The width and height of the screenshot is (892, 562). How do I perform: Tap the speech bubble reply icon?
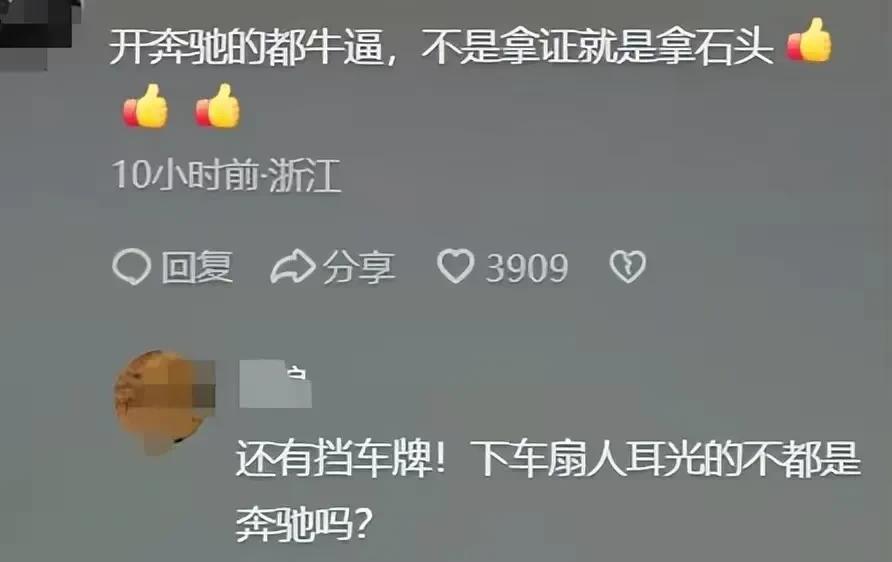(x=131, y=267)
